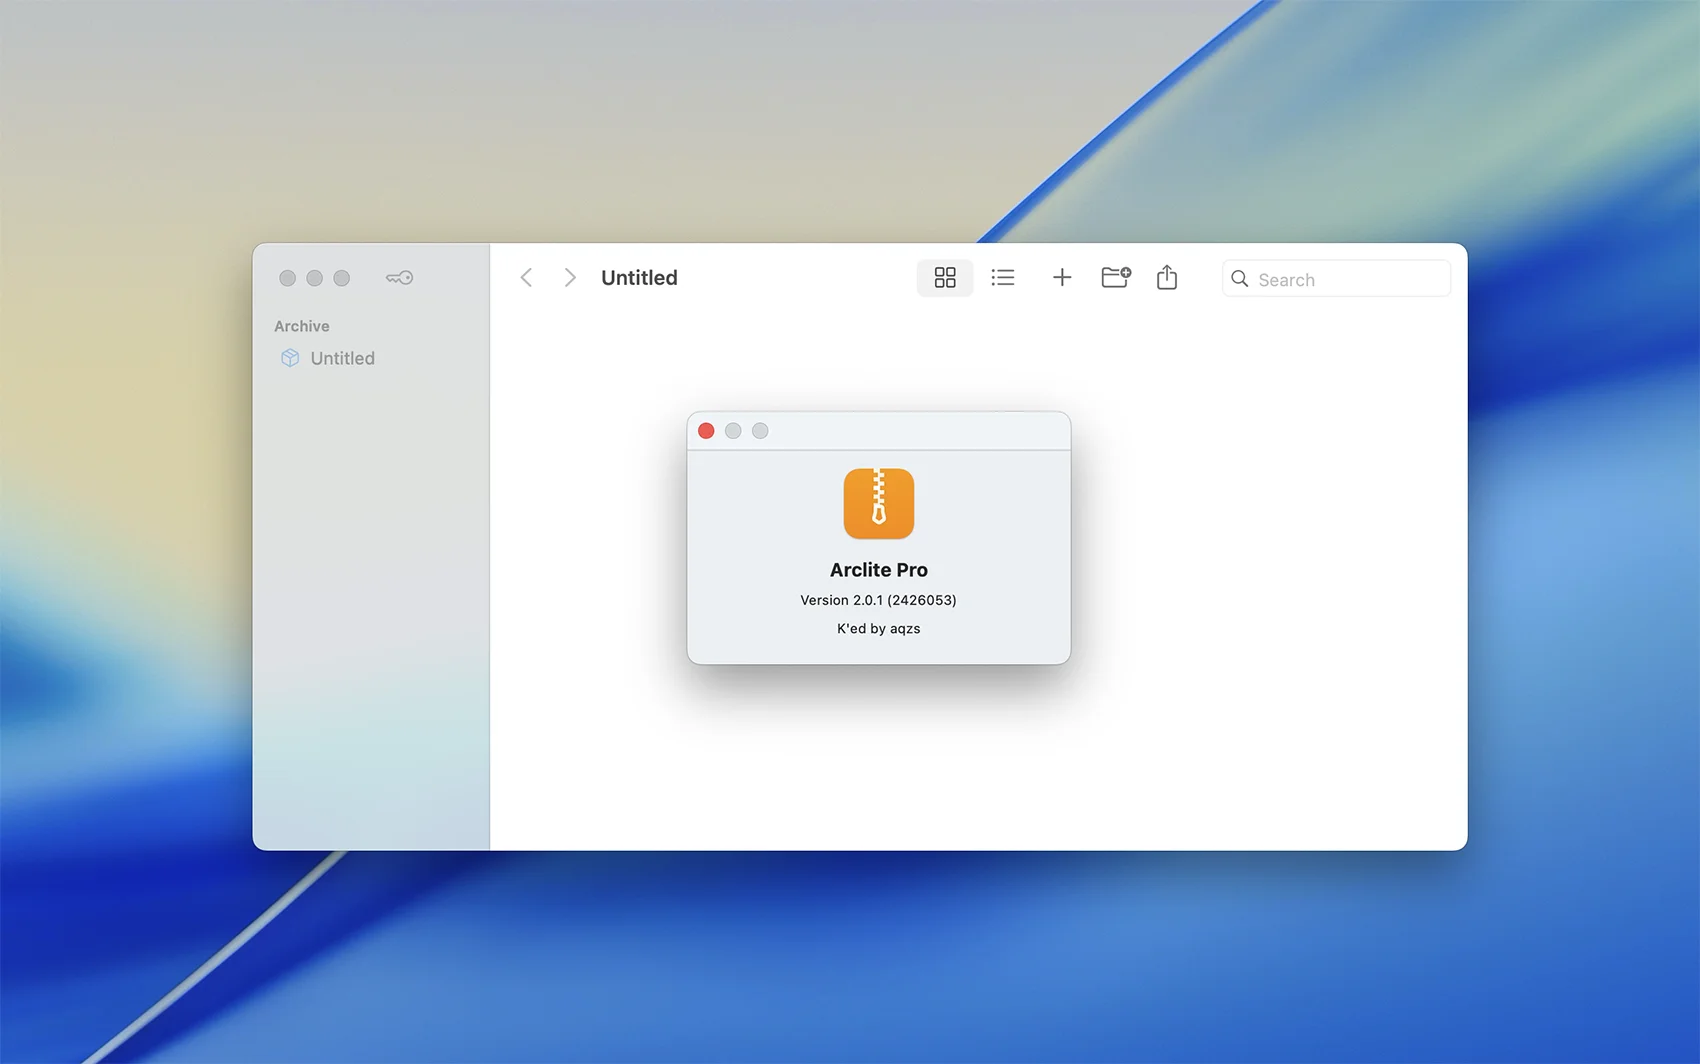Click the Version 2.0.1 text
The height and width of the screenshot is (1064, 1700).
click(x=878, y=600)
